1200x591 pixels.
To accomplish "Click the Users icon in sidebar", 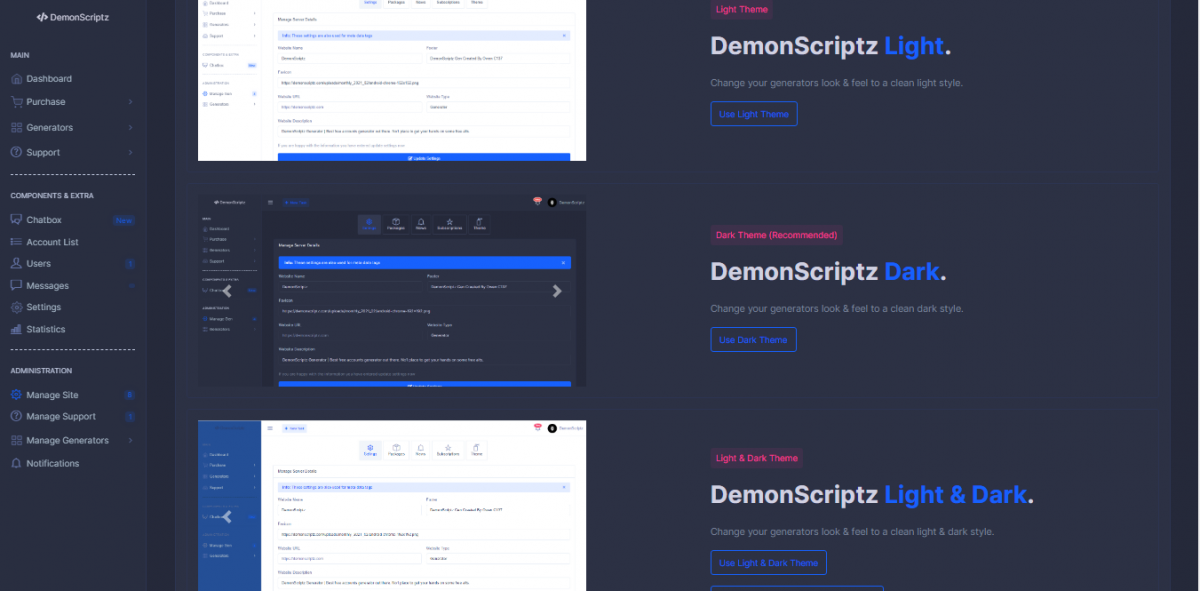I will tap(17, 264).
